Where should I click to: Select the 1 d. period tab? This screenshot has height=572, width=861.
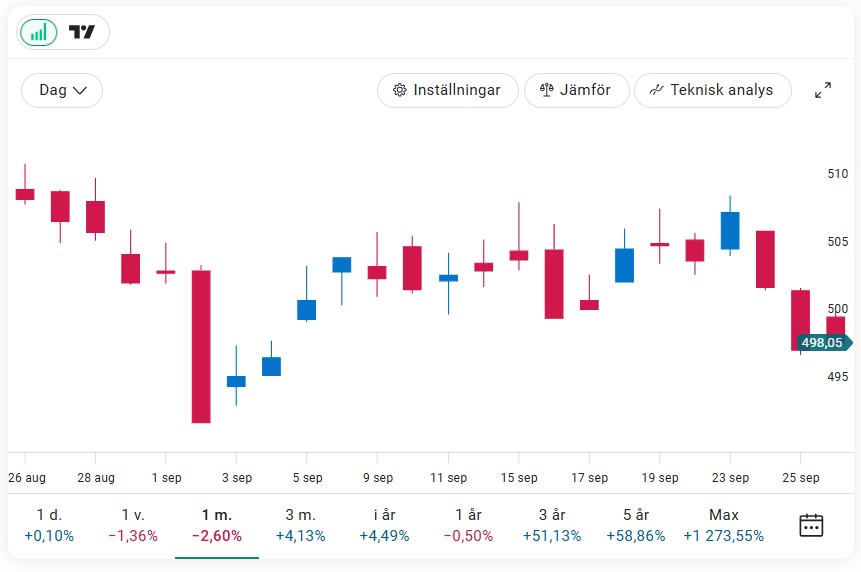pyautogui.click(x=49, y=525)
